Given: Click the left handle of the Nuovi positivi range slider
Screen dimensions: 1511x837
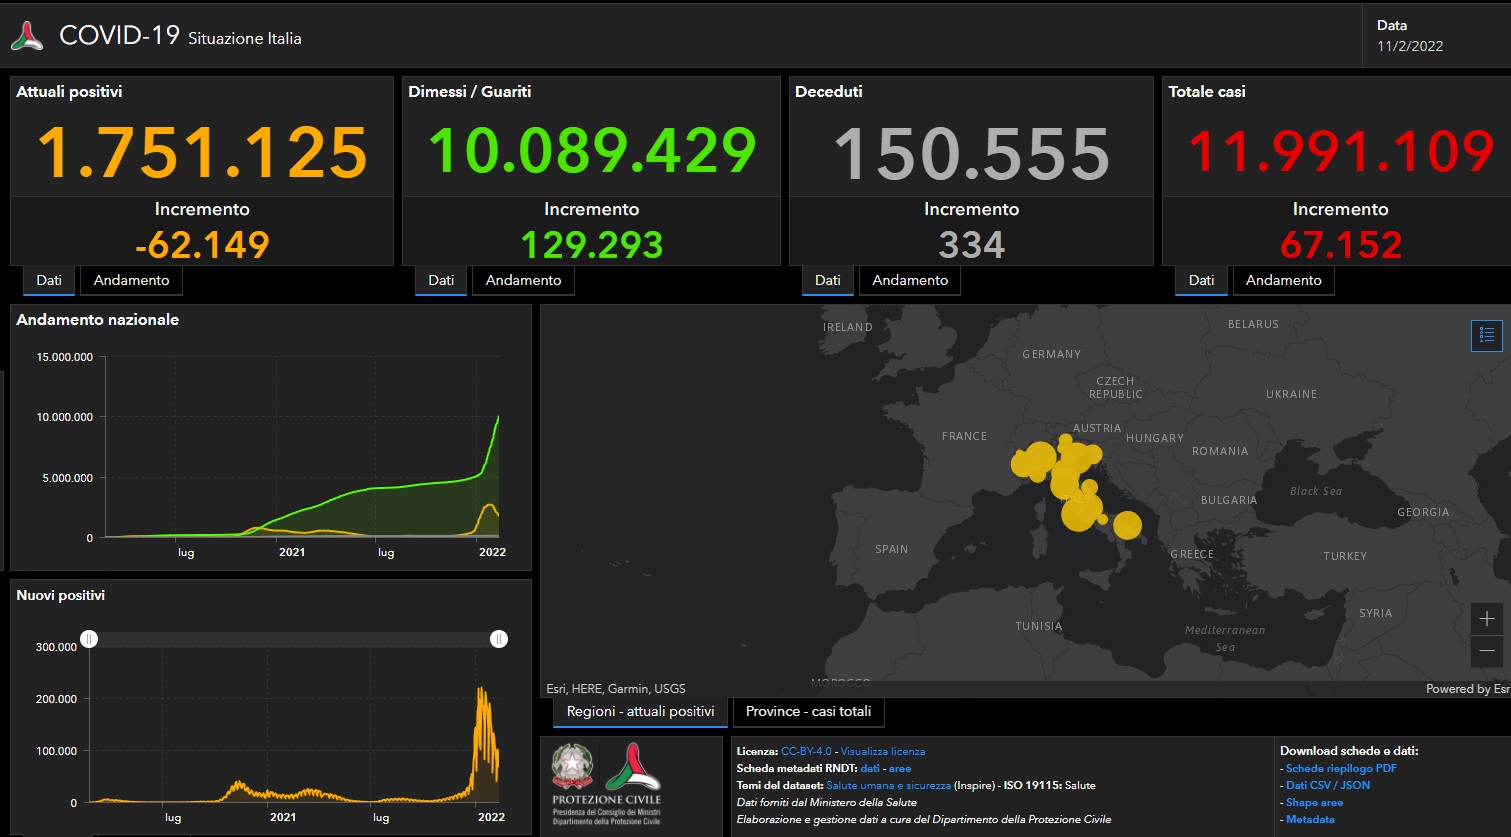Looking at the screenshot, I should point(89,639).
